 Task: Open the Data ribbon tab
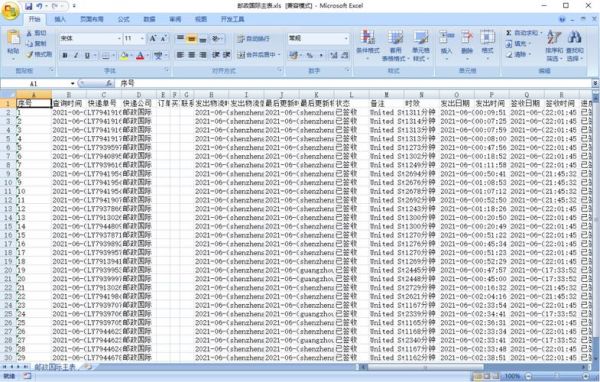(149, 19)
